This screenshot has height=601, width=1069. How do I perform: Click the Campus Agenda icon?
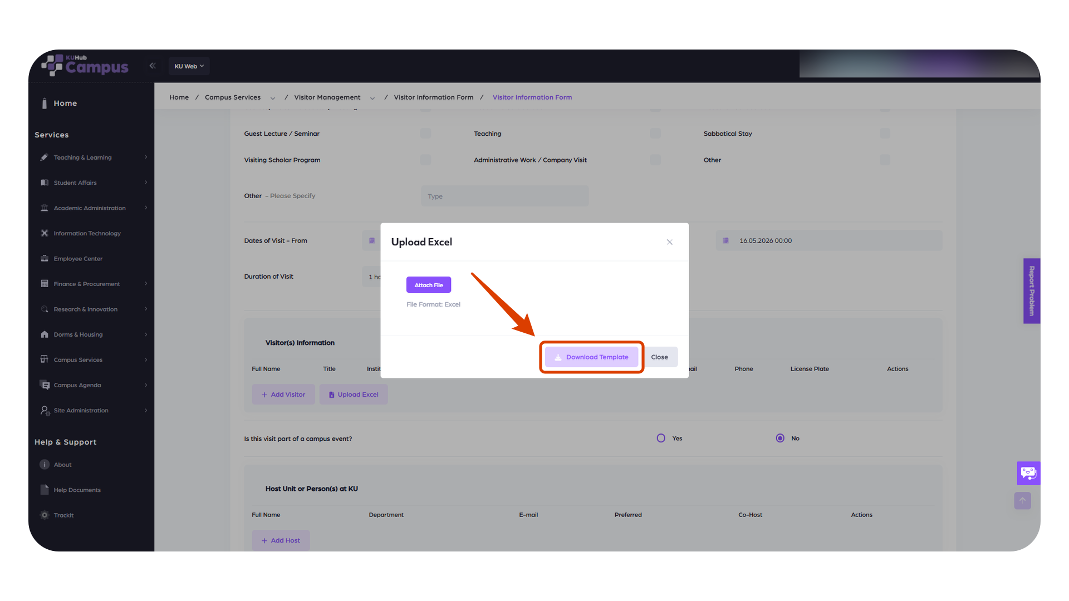(x=44, y=385)
